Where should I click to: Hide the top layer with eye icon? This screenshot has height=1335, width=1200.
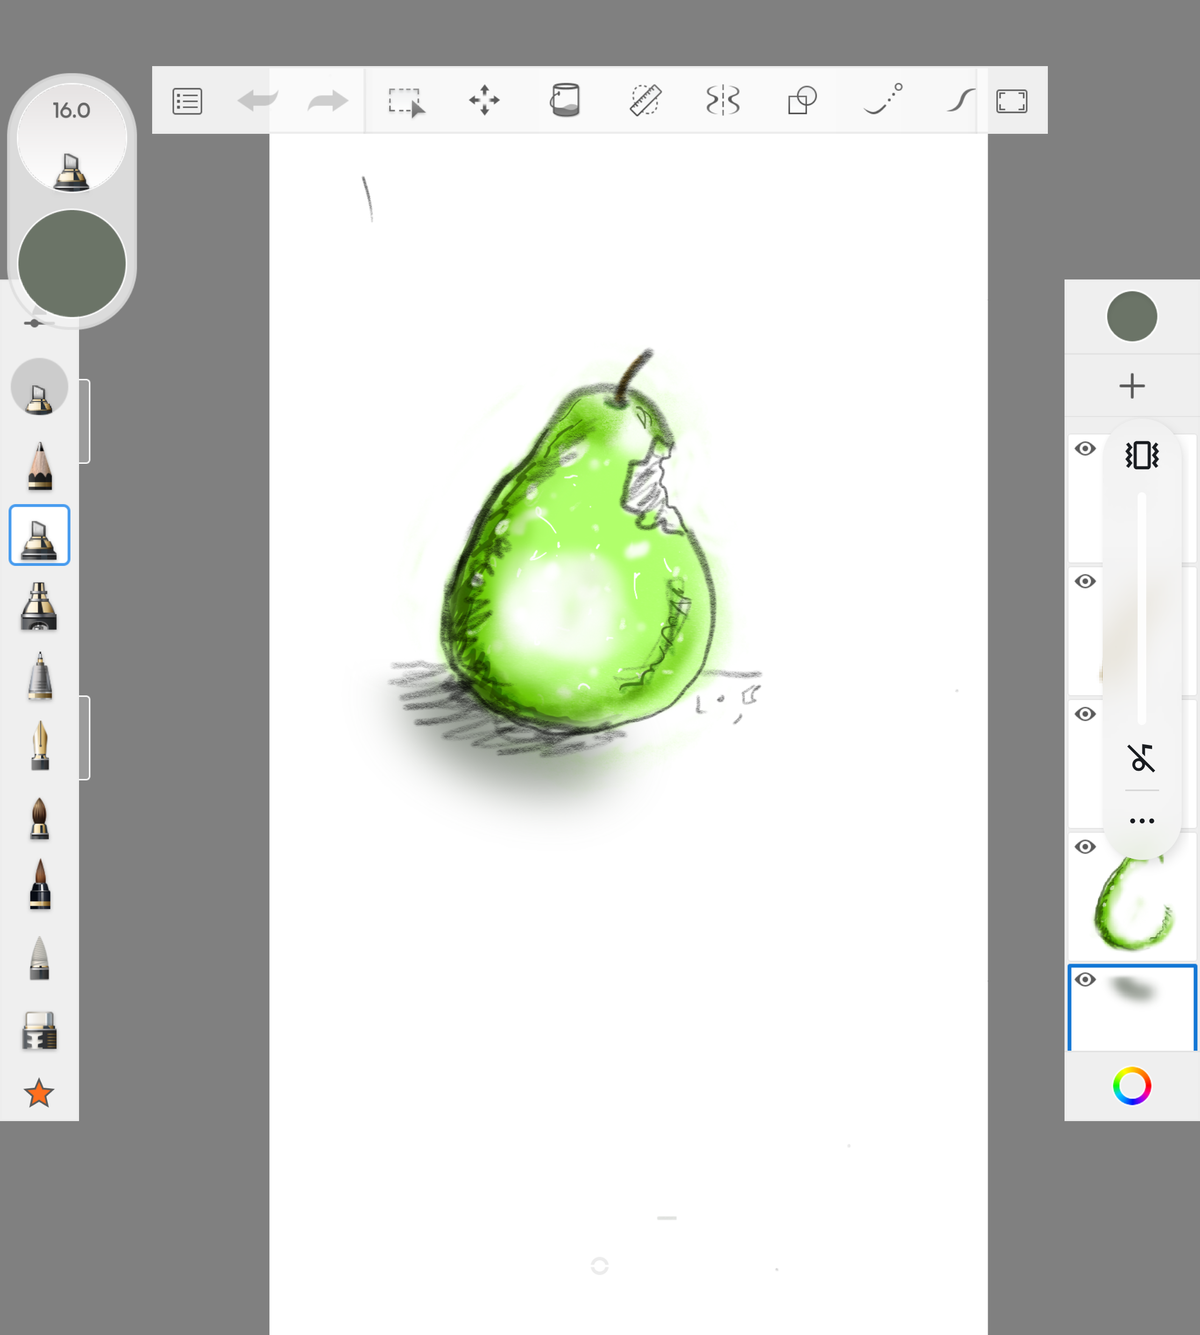coord(1085,449)
